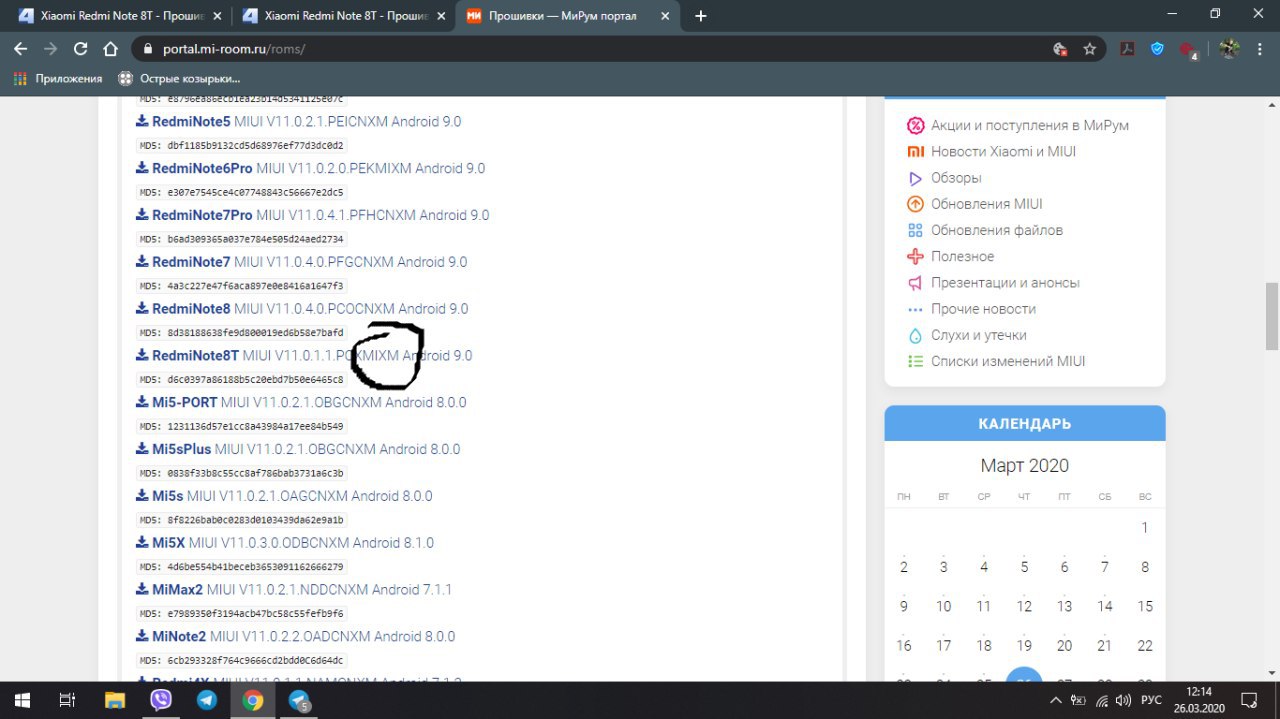This screenshot has height=719, width=1280.
Task: Click the list icon for Списки изменений MIUI
Action: point(915,361)
